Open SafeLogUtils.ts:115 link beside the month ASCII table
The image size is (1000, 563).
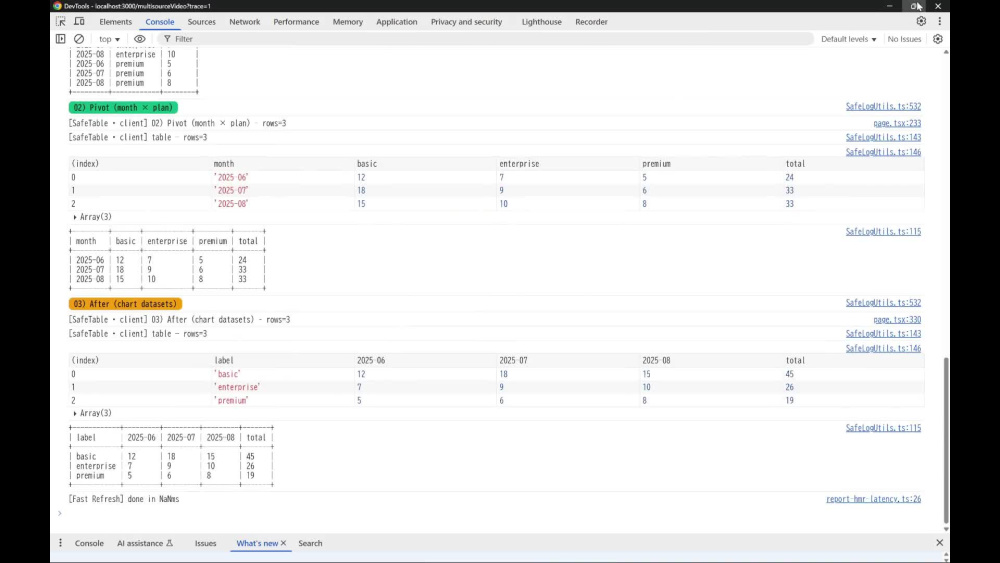point(883,231)
